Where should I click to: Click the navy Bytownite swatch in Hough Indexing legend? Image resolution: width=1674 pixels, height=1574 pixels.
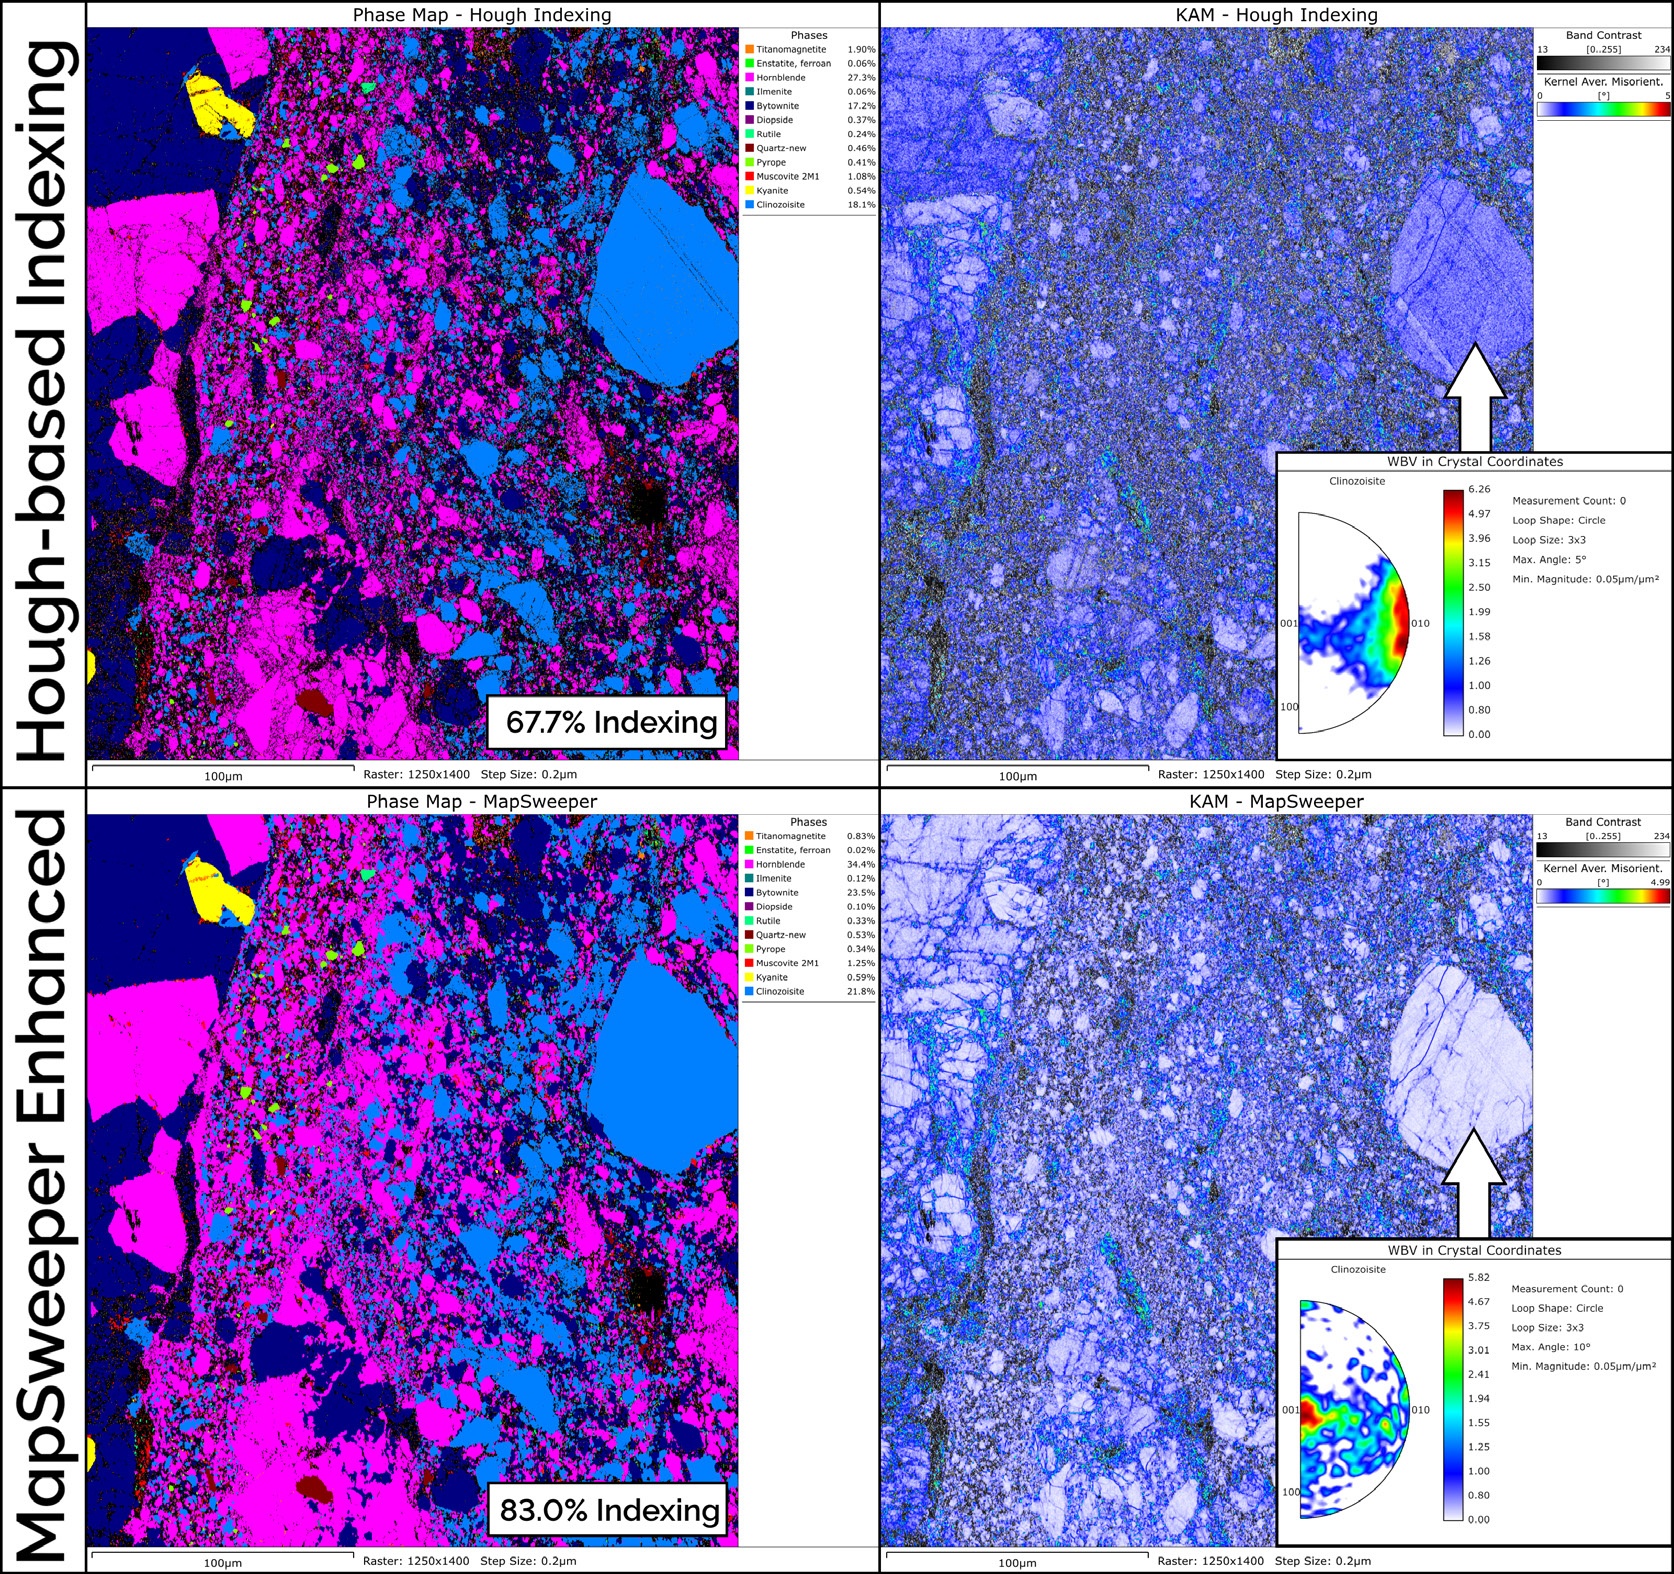[749, 105]
